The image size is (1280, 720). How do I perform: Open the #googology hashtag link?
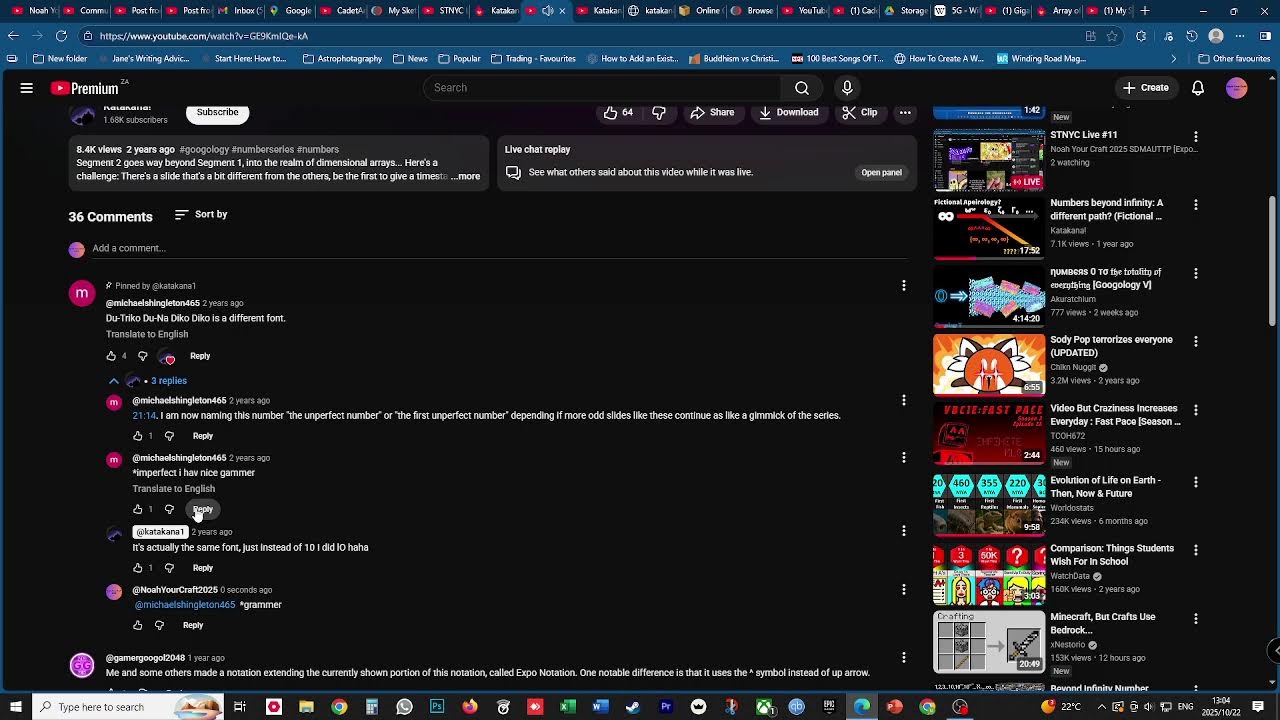(x=204, y=150)
